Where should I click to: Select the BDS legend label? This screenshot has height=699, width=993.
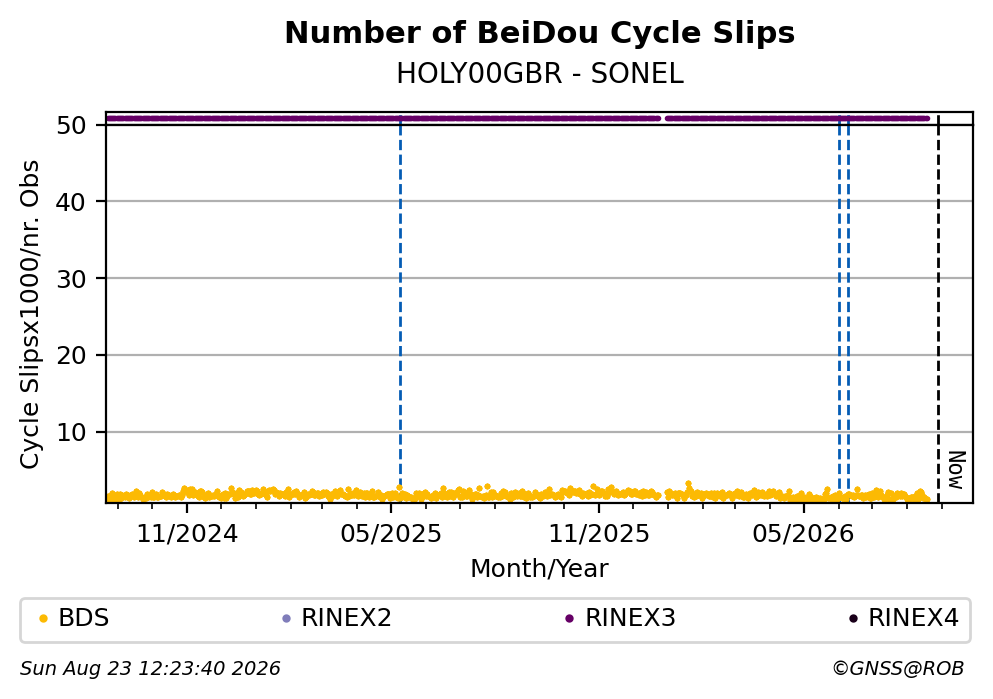(84, 618)
